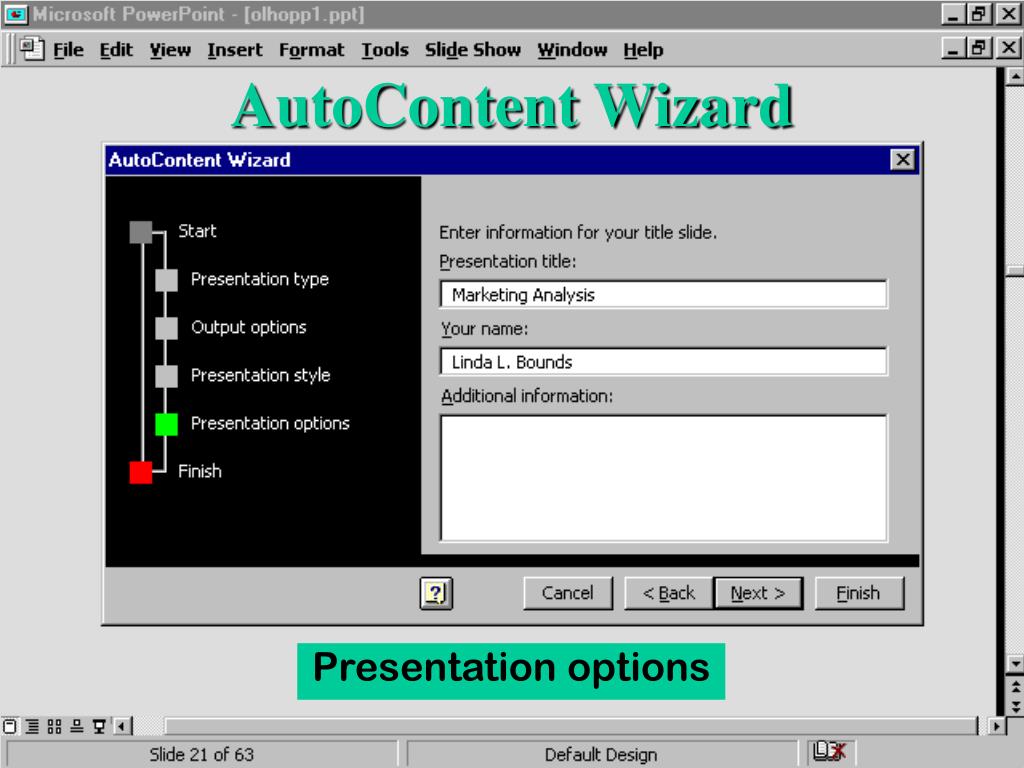Switch to Normal view icon in bottom-left
The image size is (1024, 768).
click(x=10, y=726)
